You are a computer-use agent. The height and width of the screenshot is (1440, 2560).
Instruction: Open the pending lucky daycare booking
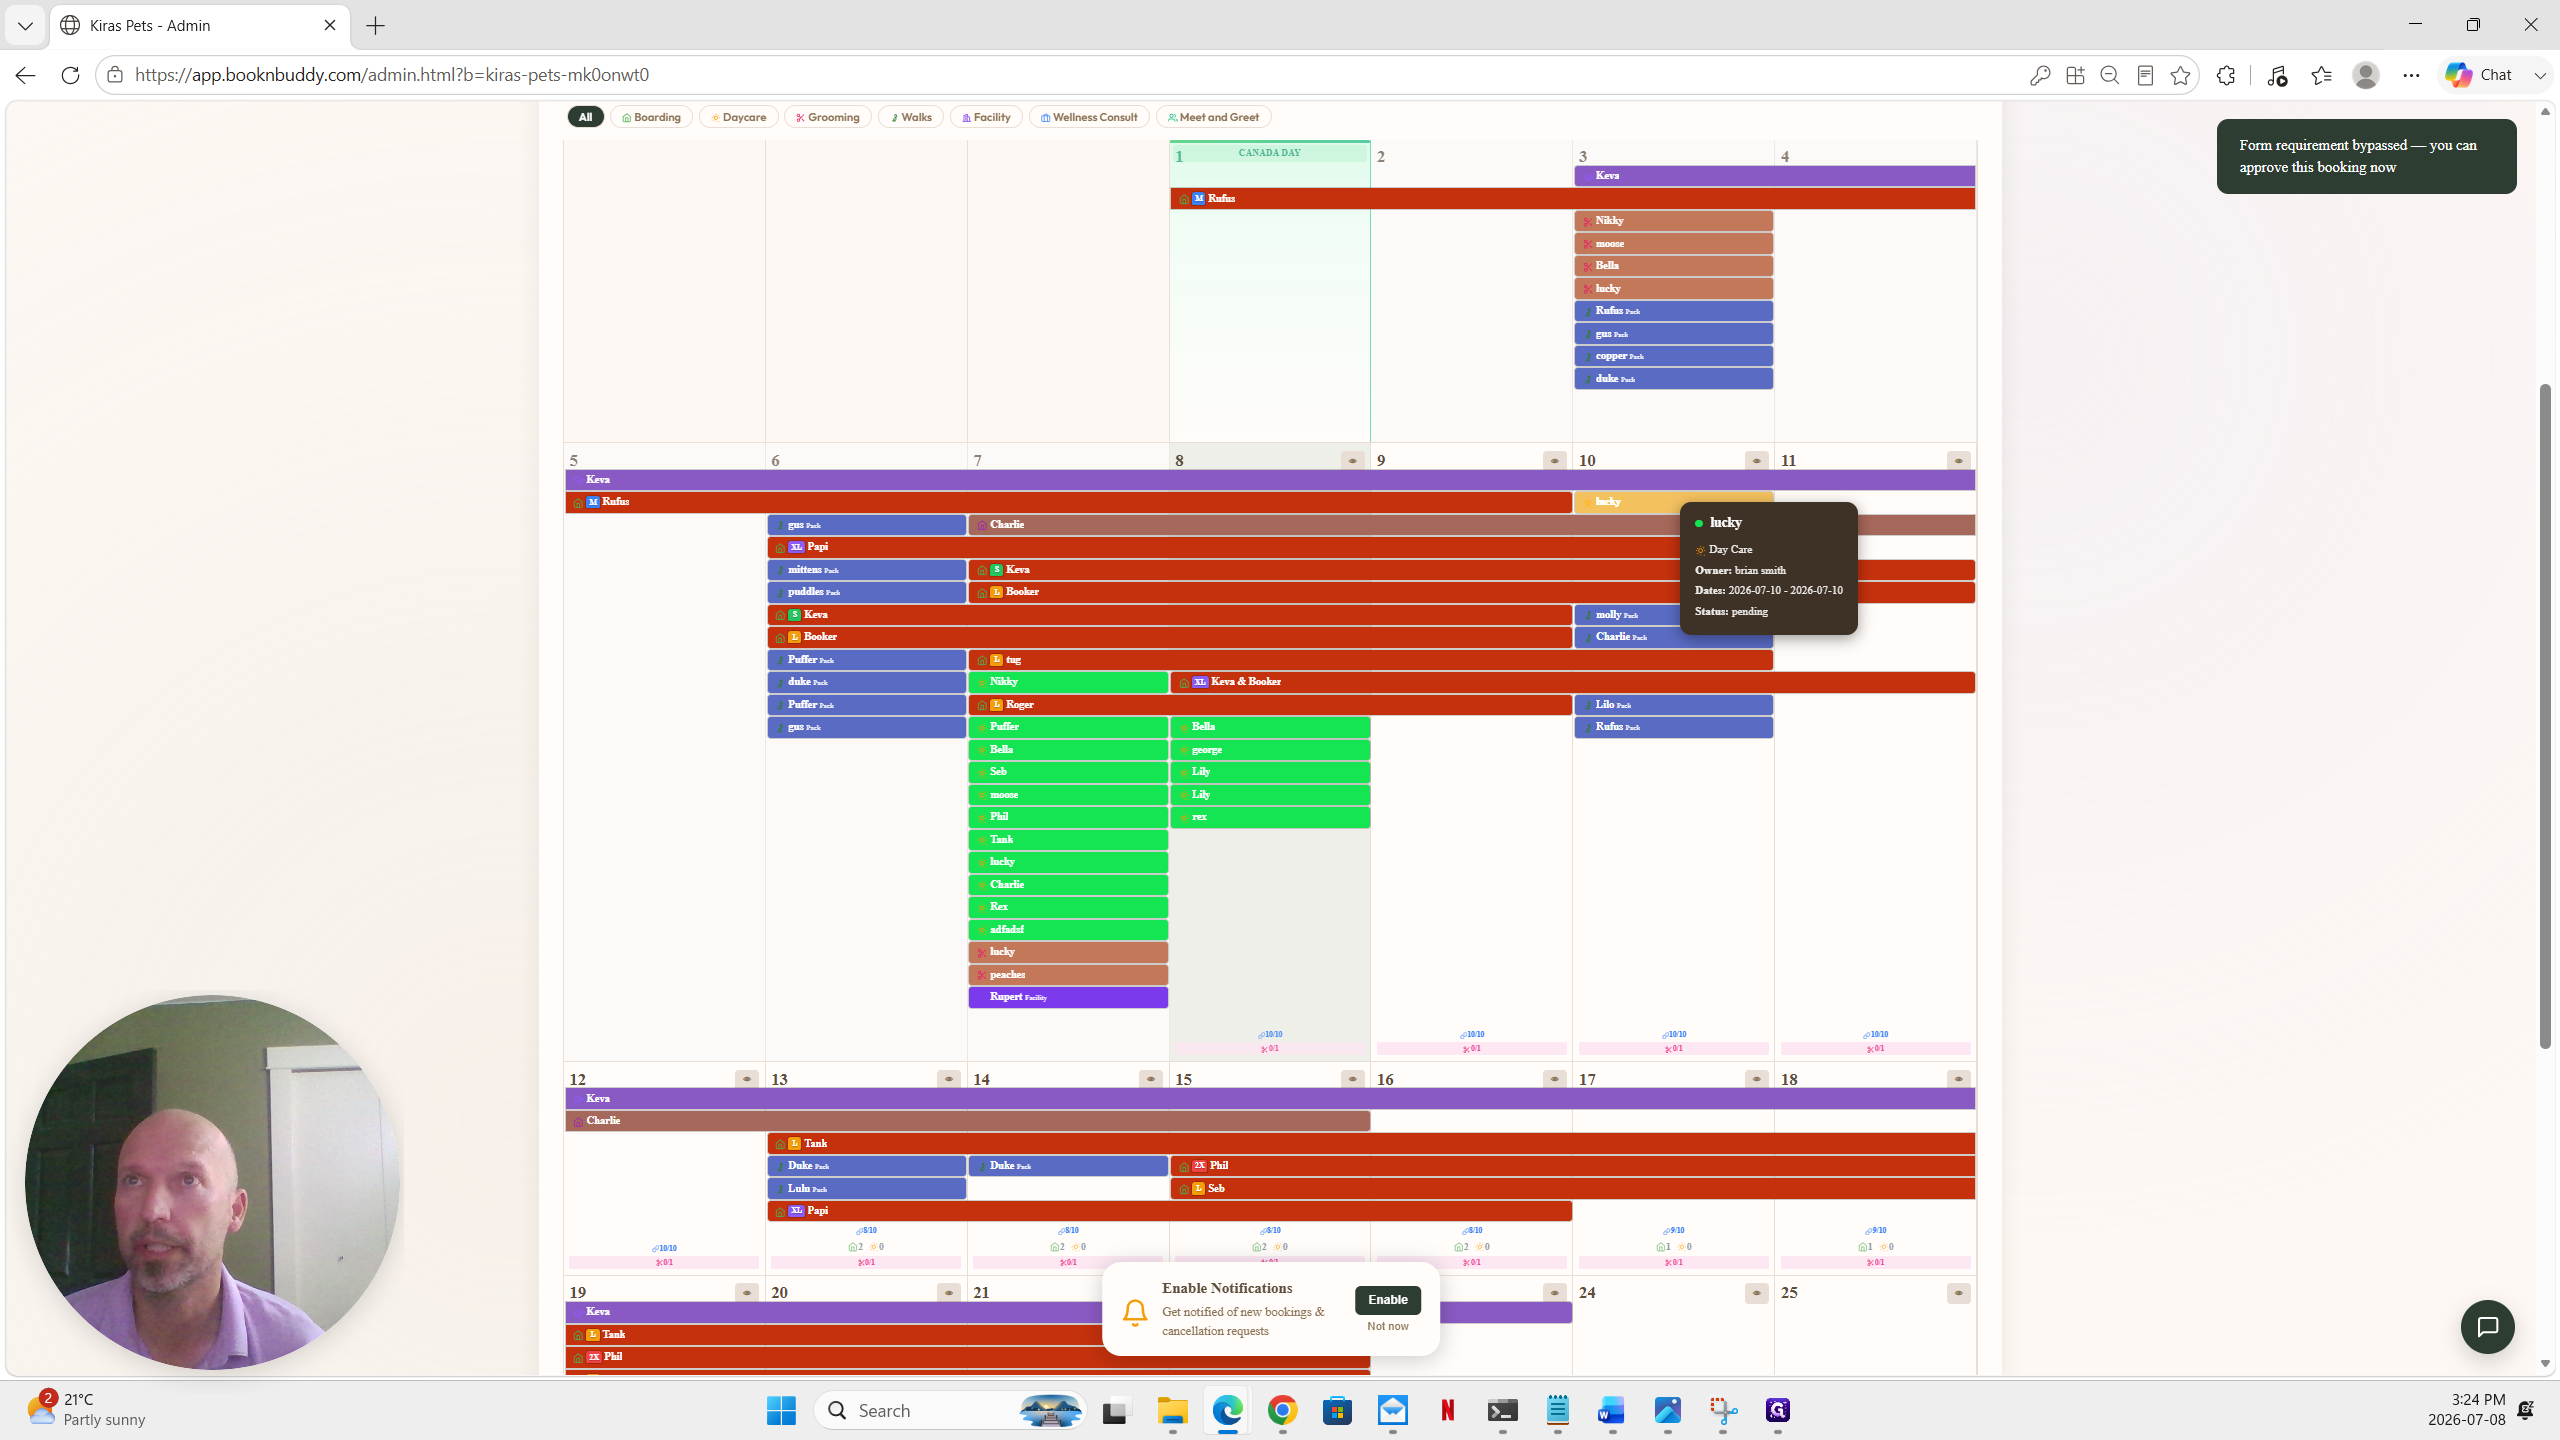tap(1673, 502)
